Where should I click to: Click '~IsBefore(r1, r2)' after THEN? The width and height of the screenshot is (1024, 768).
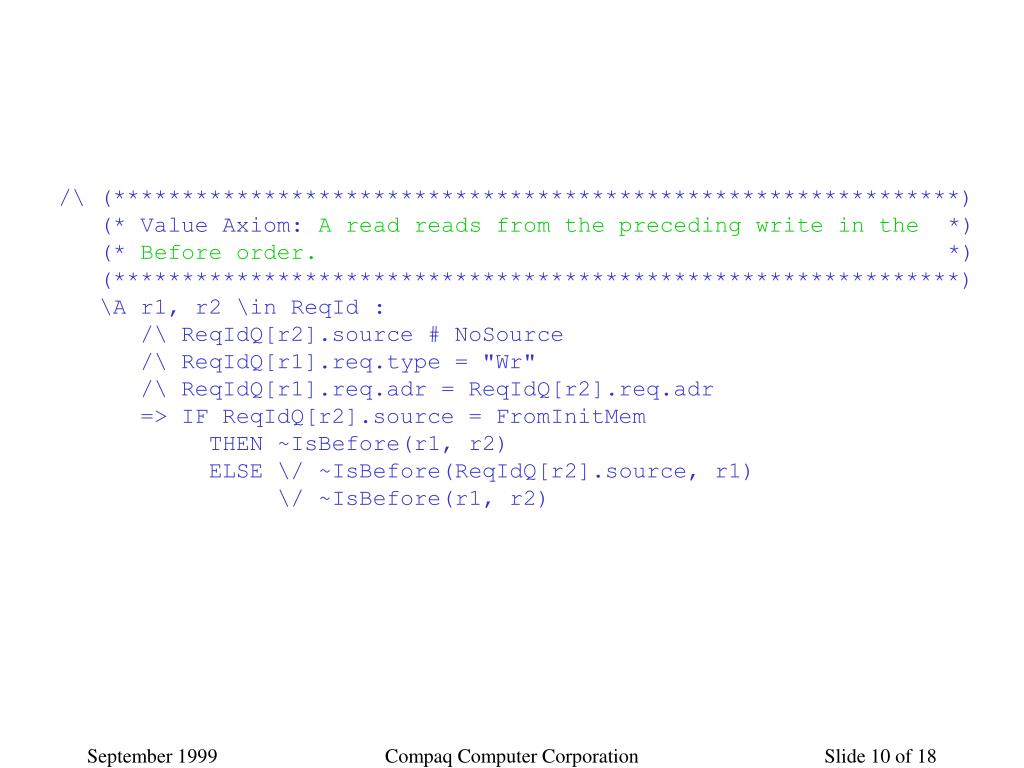(x=392, y=445)
